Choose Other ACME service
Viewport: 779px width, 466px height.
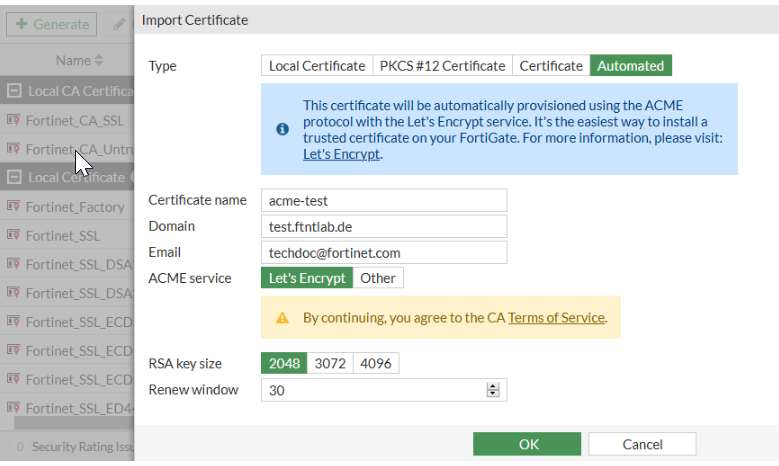[378, 278]
